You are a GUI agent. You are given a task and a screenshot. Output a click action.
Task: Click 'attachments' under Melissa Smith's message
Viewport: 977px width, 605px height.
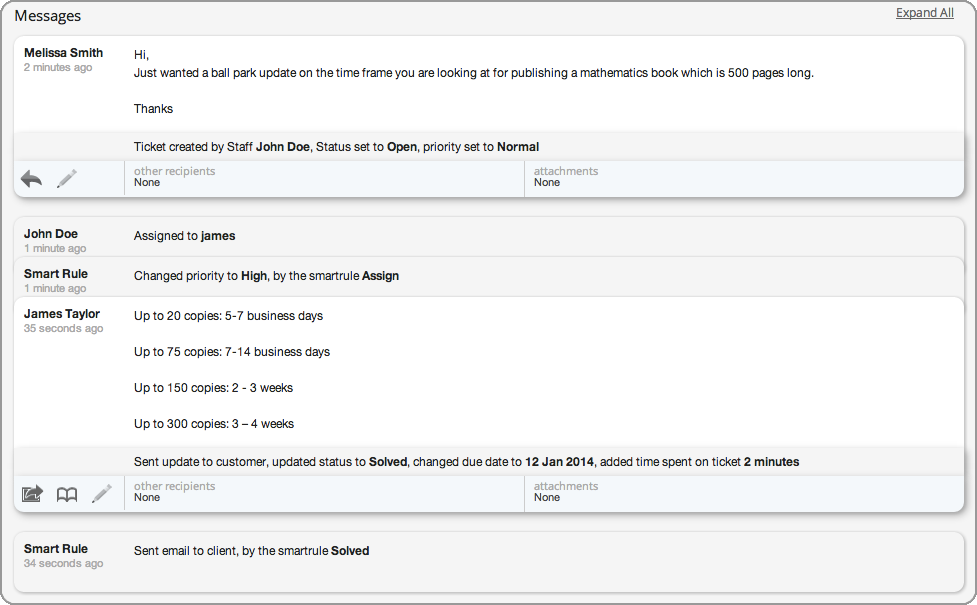[x=566, y=171]
